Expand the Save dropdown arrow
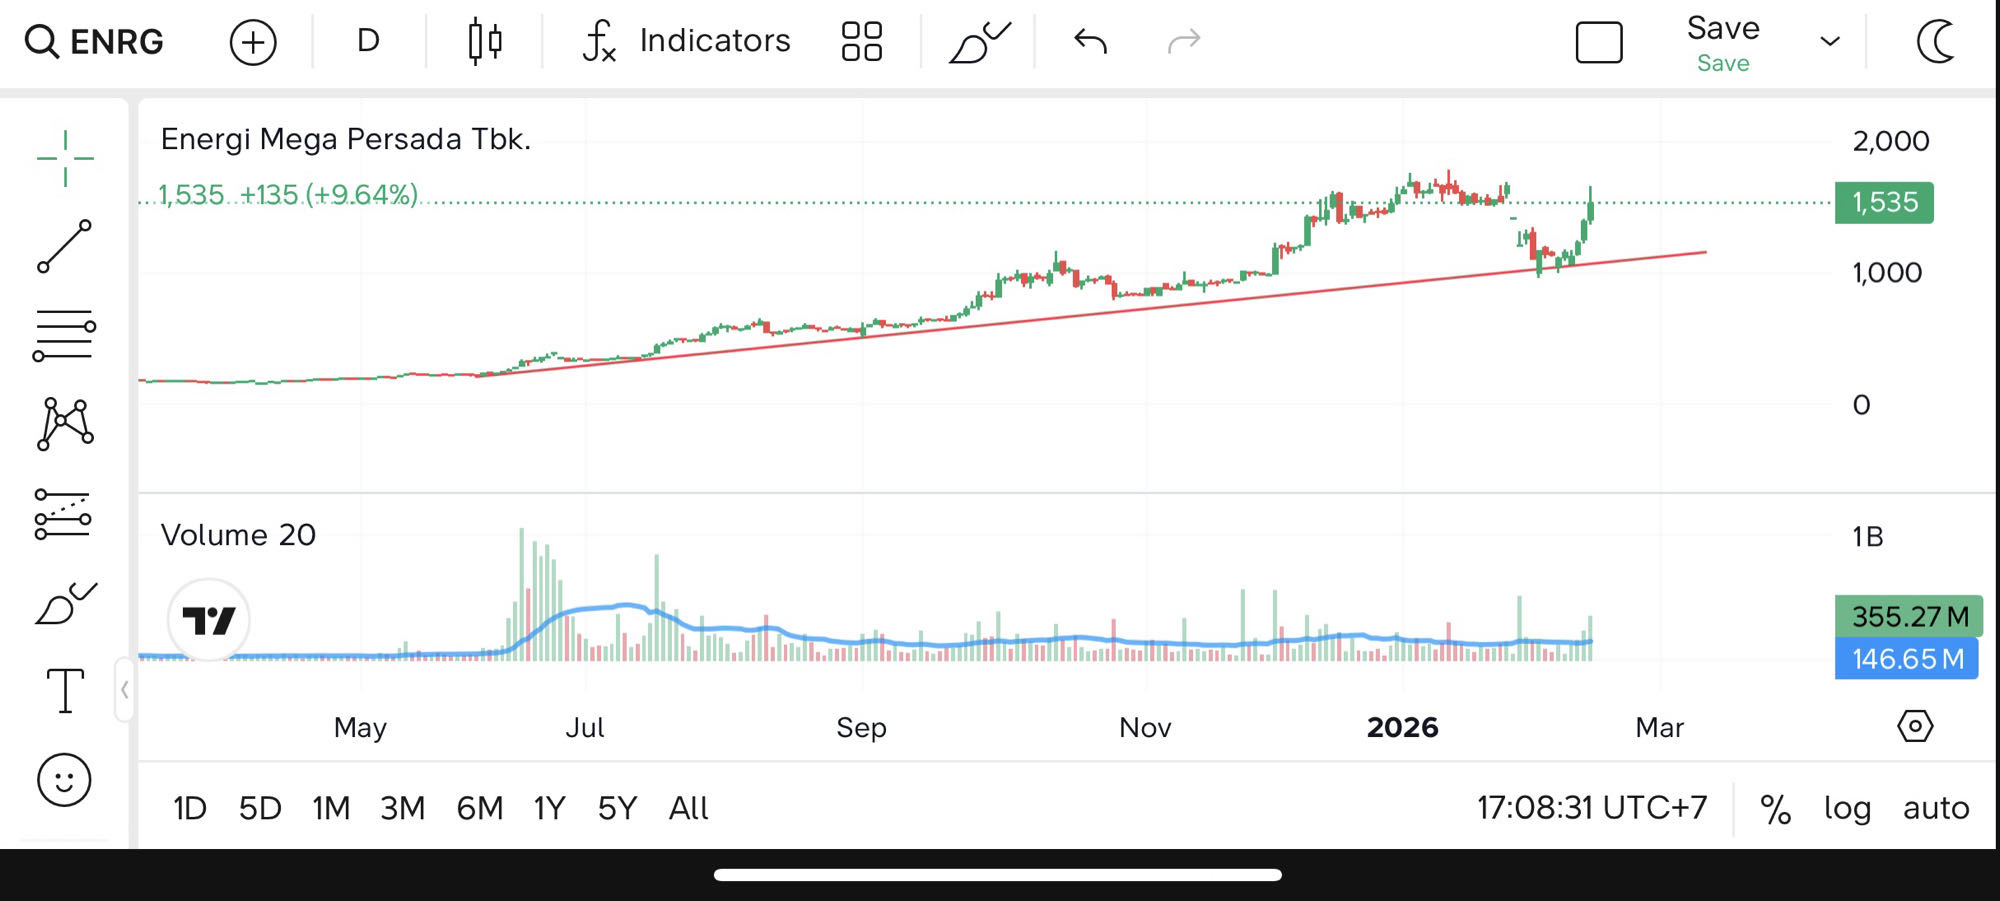 coord(1830,42)
